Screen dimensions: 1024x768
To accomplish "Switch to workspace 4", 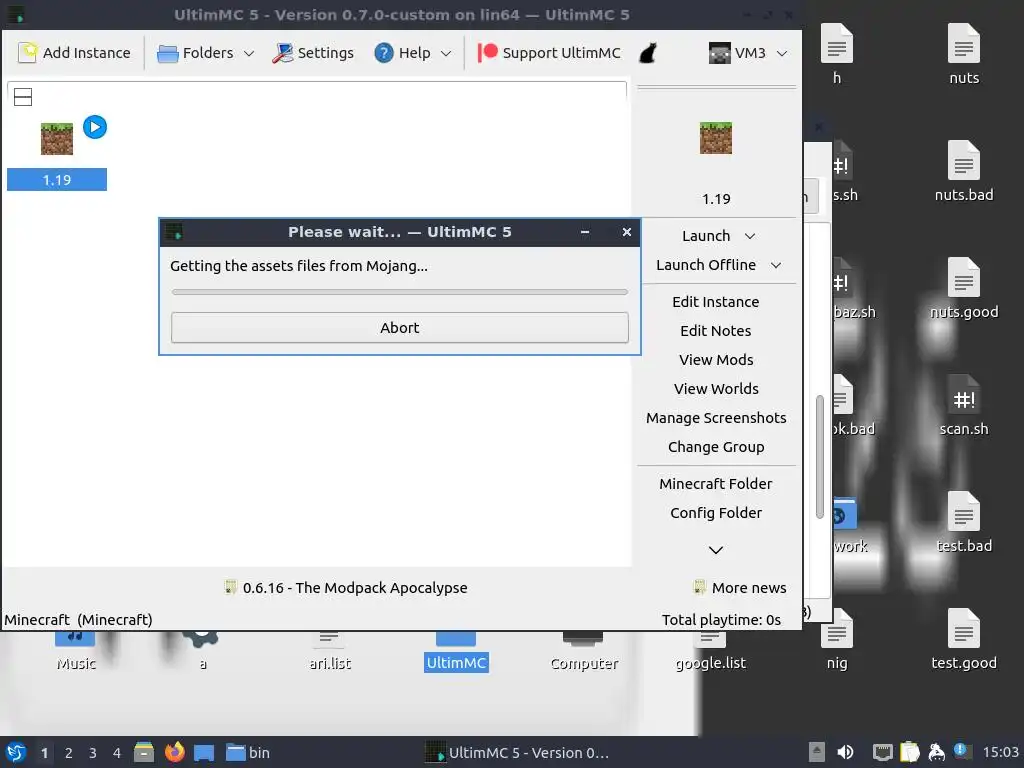I will pyautogui.click(x=117, y=753).
